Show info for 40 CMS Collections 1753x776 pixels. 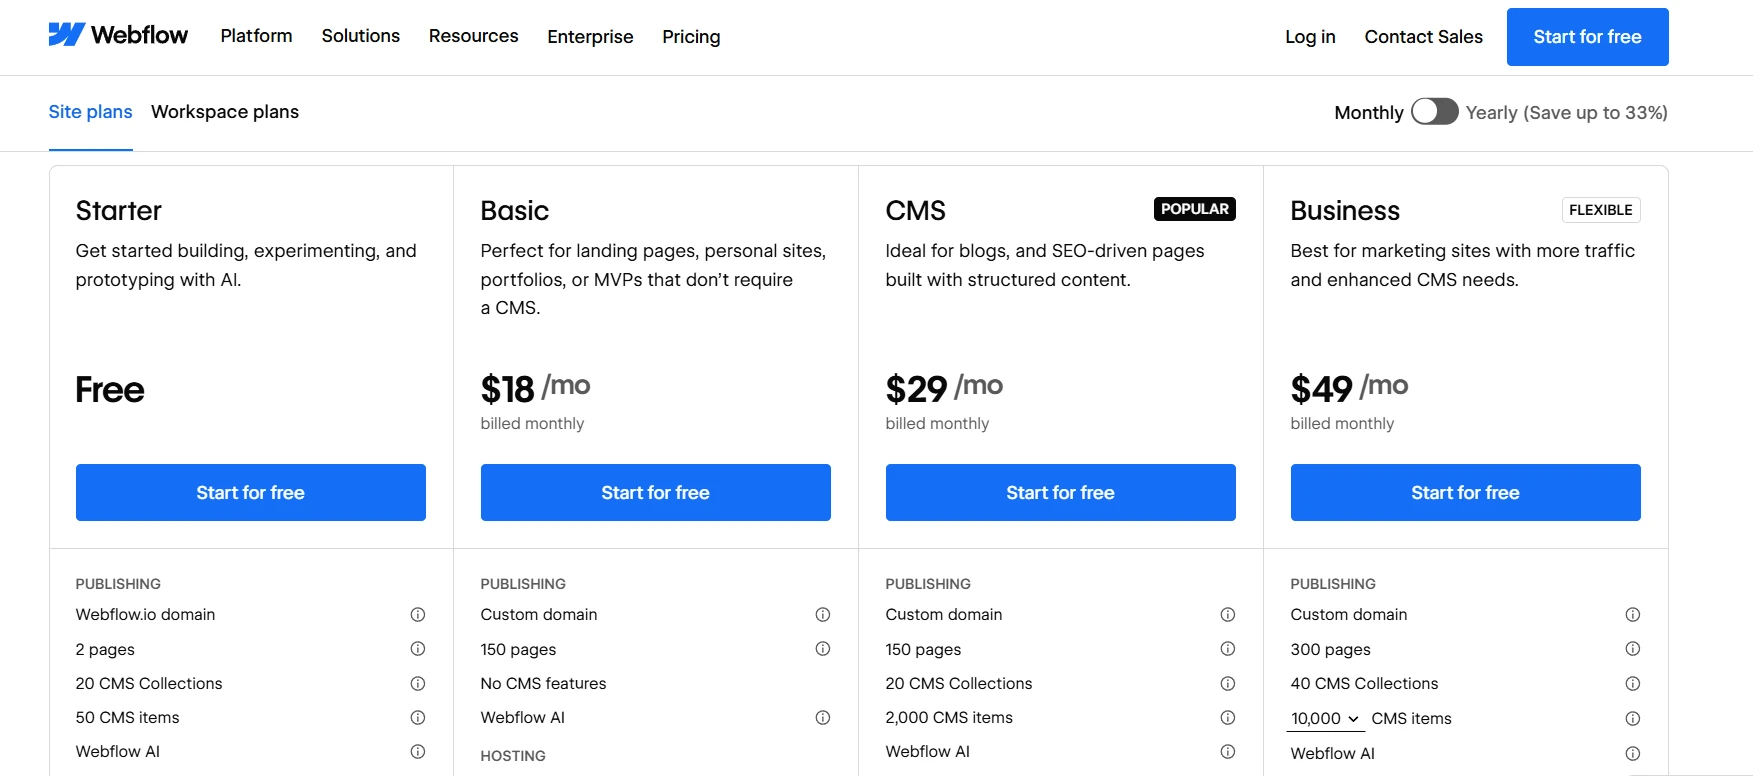point(1633,683)
